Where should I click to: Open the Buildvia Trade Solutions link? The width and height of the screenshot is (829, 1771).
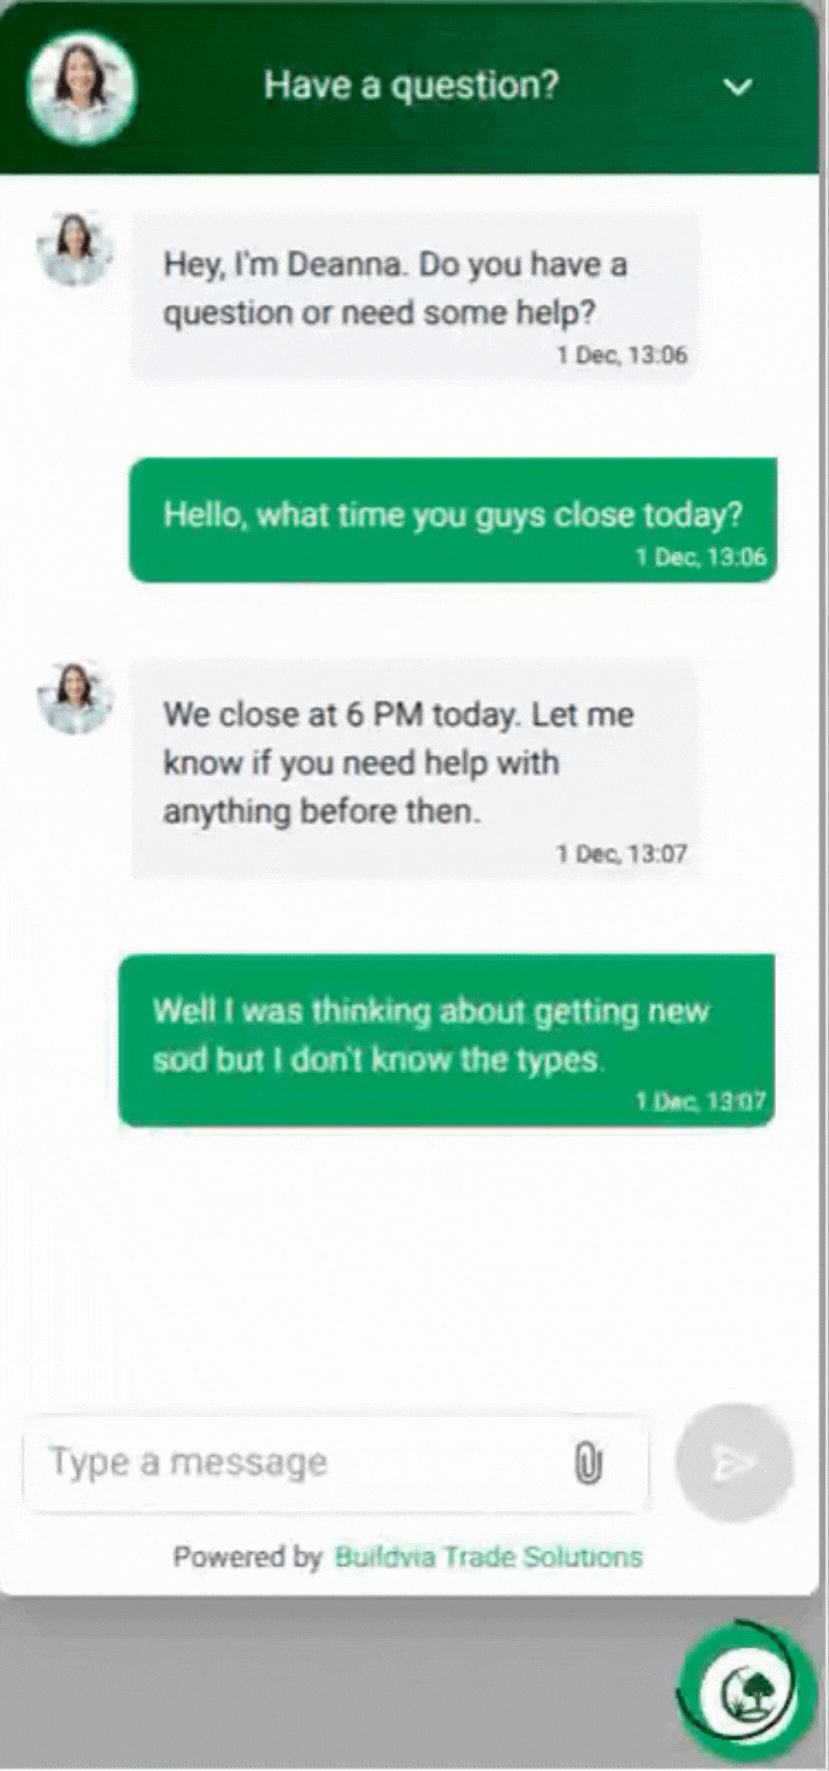488,1557
